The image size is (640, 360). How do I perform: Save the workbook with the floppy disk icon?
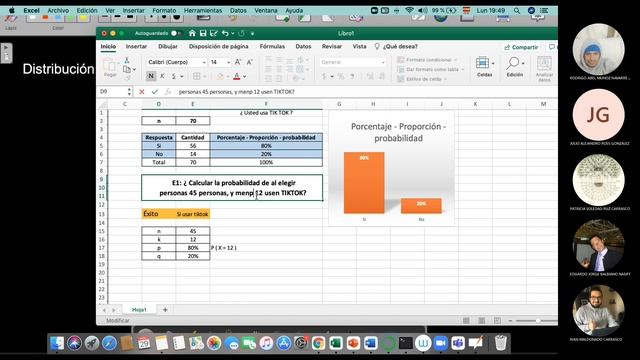tap(203, 33)
